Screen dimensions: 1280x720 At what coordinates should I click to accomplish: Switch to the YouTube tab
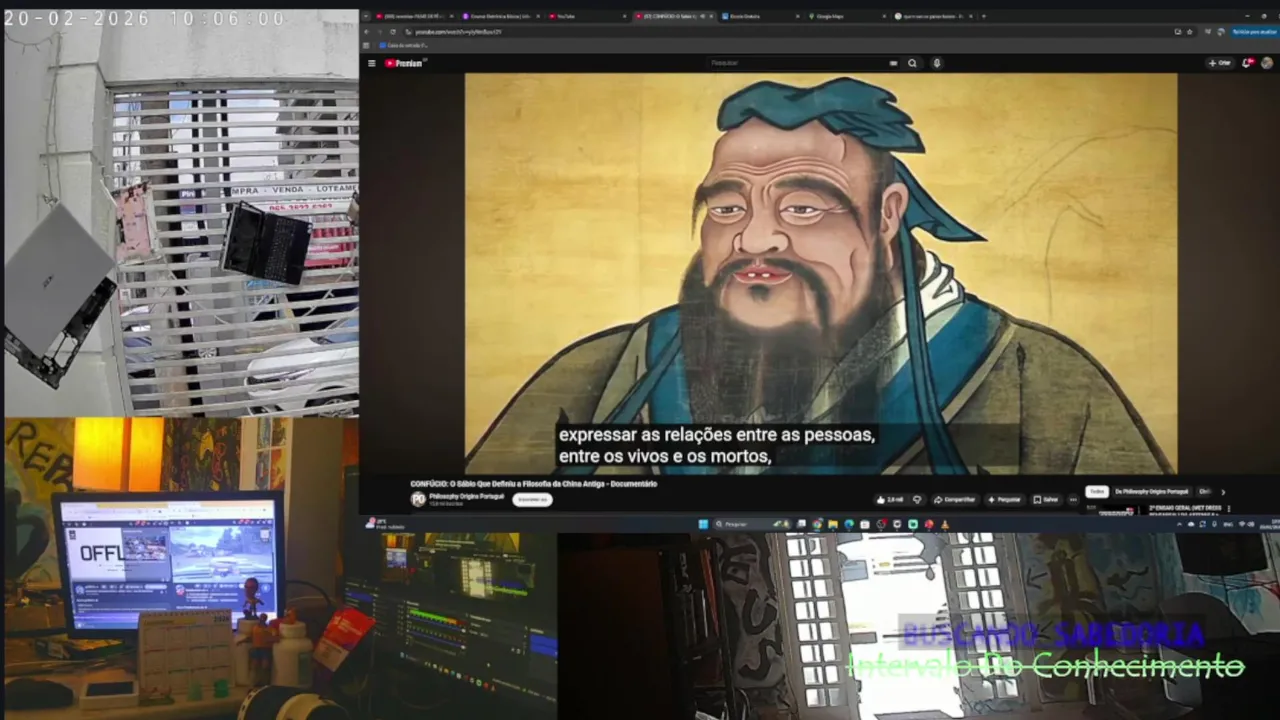click(x=587, y=16)
